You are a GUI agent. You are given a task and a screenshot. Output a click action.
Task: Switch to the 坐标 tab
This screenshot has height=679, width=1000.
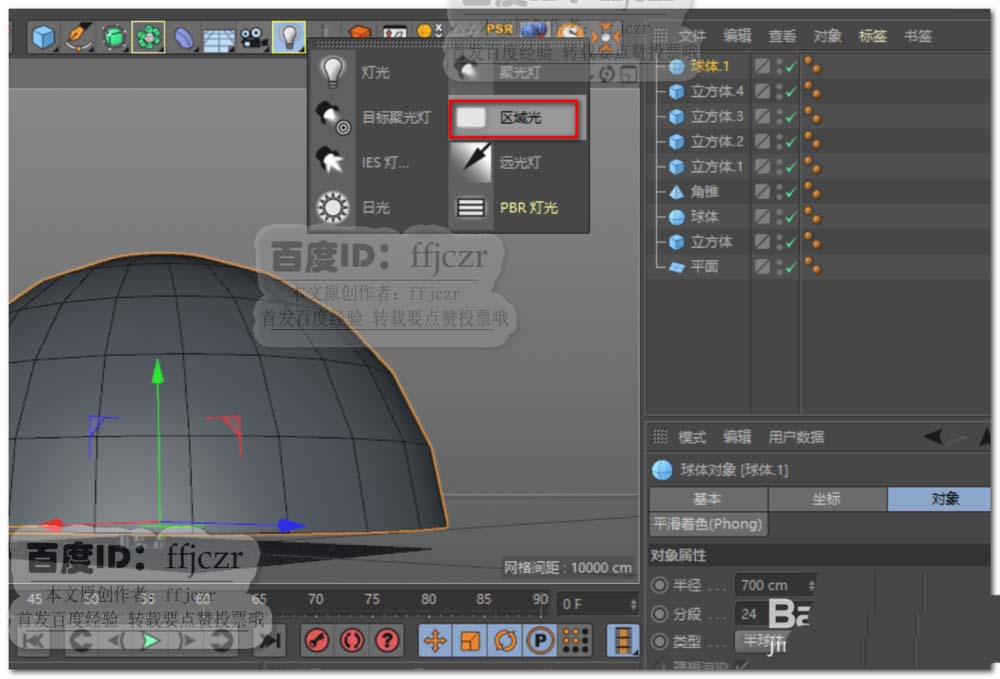click(826, 499)
